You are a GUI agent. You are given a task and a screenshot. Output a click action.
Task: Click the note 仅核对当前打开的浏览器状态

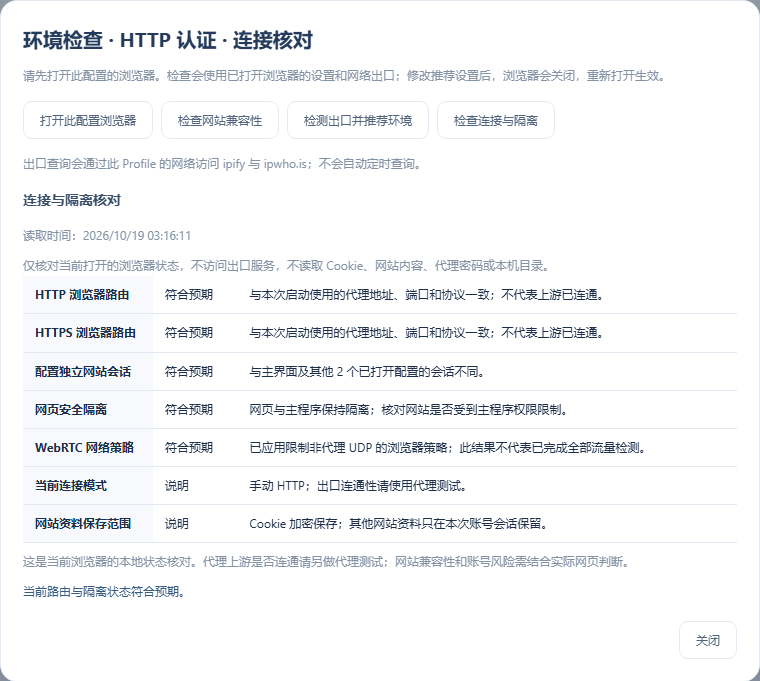pyautogui.click(x=286, y=266)
